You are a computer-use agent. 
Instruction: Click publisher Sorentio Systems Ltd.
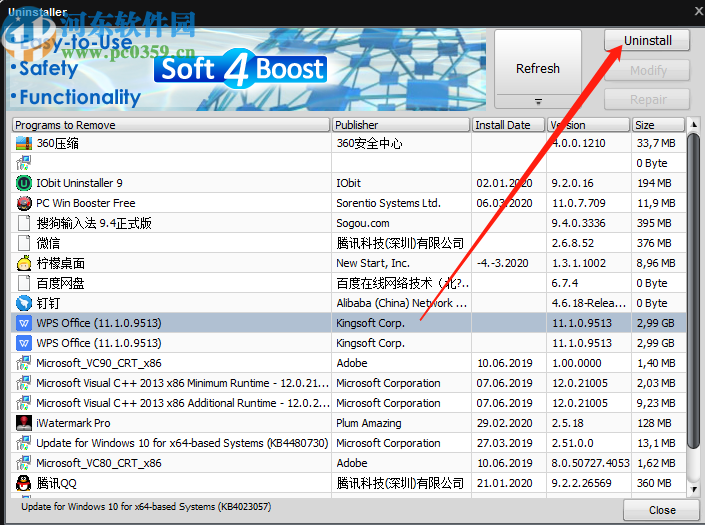[x=388, y=203]
